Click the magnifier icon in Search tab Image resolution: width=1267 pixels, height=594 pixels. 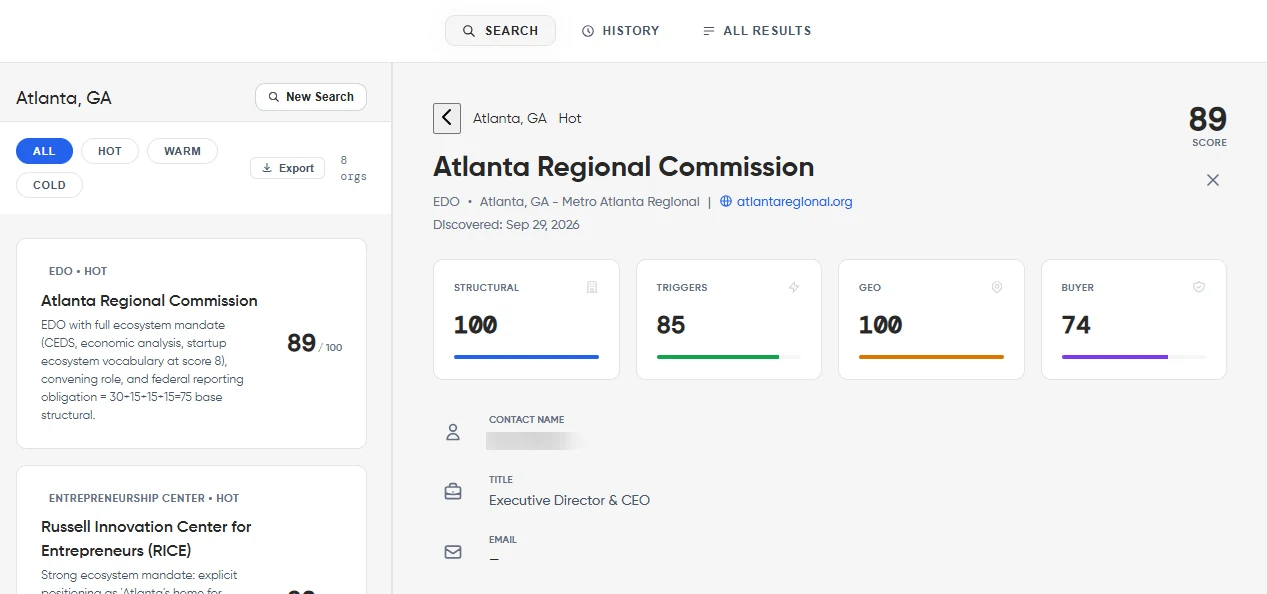469,31
